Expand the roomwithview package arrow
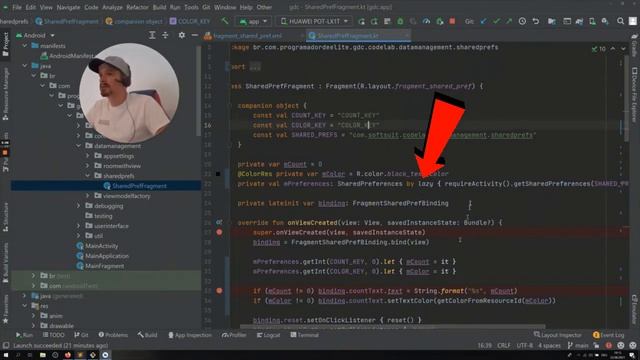This screenshot has width=640, height=360. [x=87, y=166]
